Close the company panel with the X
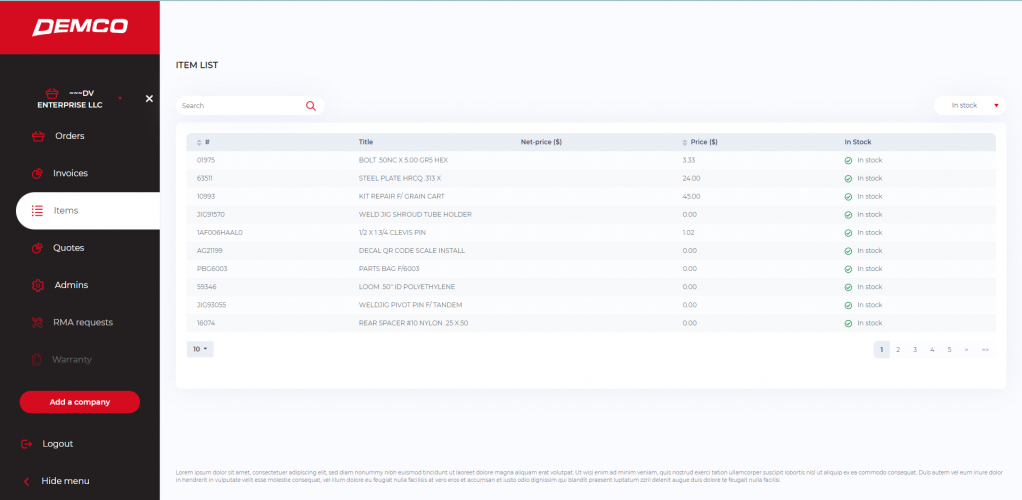Image resolution: width=1022 pixels, height=500 pixels. [149, 98]
